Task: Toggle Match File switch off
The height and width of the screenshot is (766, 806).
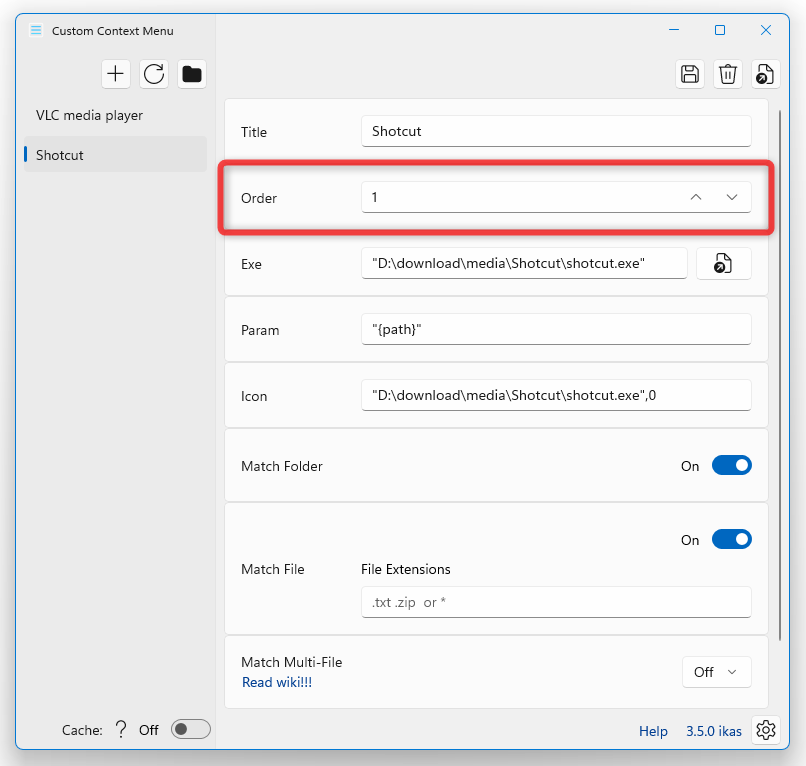Action: pyautogui.click(x=732, y=539)
